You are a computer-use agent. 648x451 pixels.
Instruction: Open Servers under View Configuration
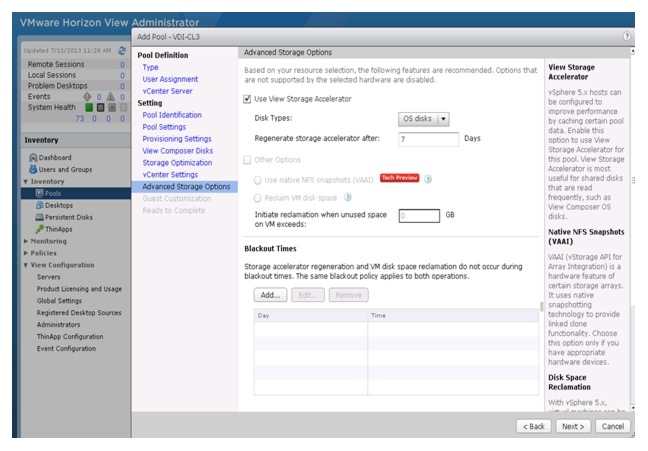point(48,277)
